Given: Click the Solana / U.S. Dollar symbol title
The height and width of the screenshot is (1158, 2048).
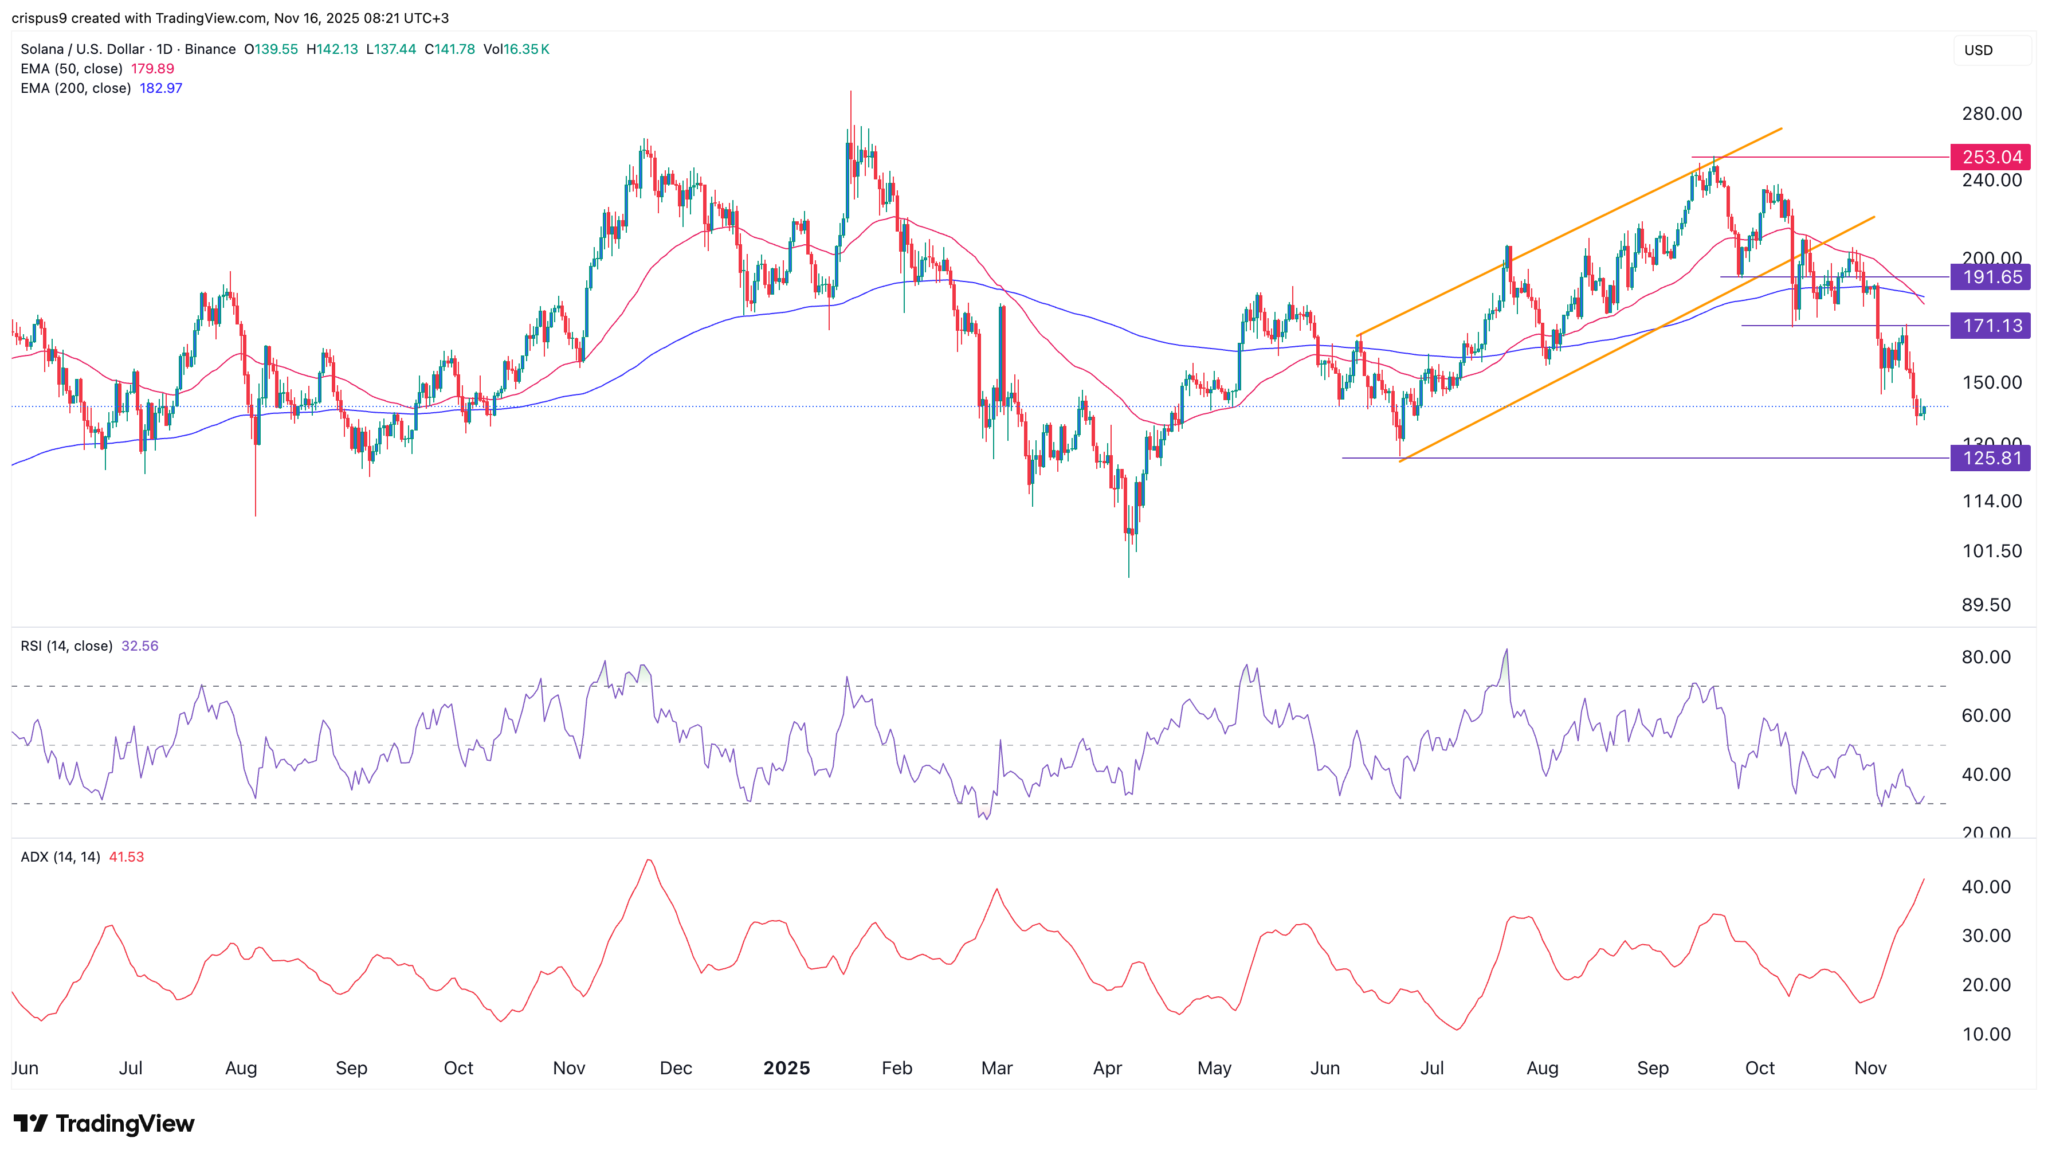Looking at the screenshot, I should [x=82, y=49].
